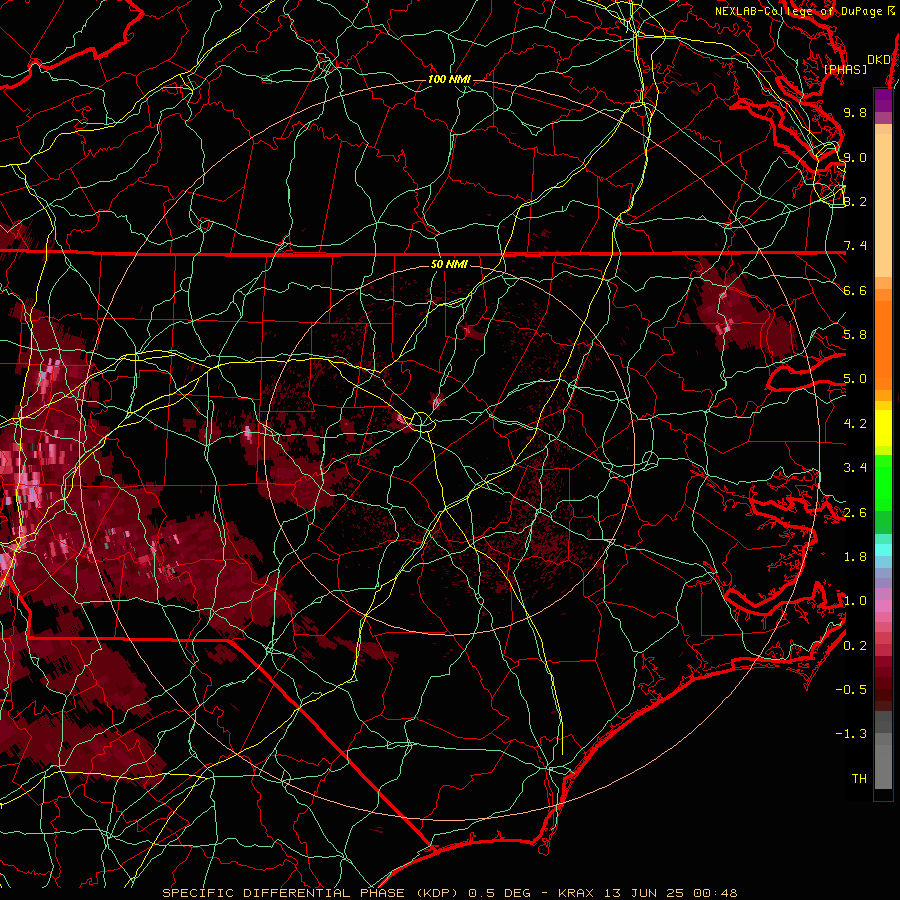Click the 50 NMI range ring label

[449, 264]
